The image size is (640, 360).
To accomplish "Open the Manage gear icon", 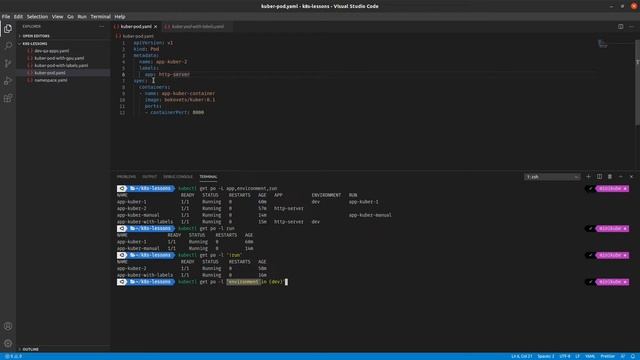I will (x=8, y=343).
